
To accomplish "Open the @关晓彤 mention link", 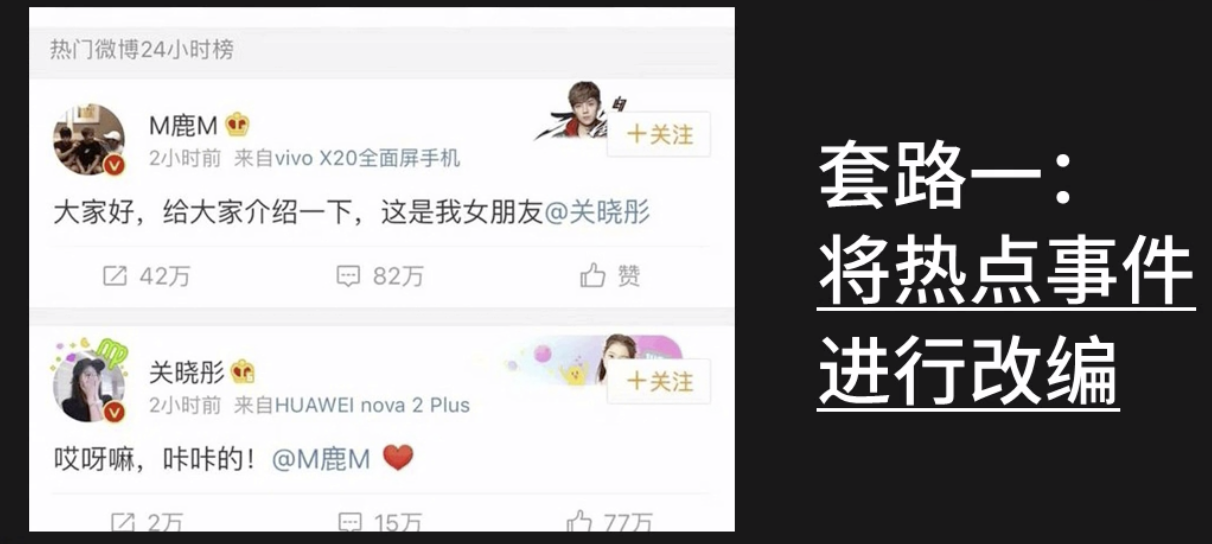I will click(x=597, y=212).
